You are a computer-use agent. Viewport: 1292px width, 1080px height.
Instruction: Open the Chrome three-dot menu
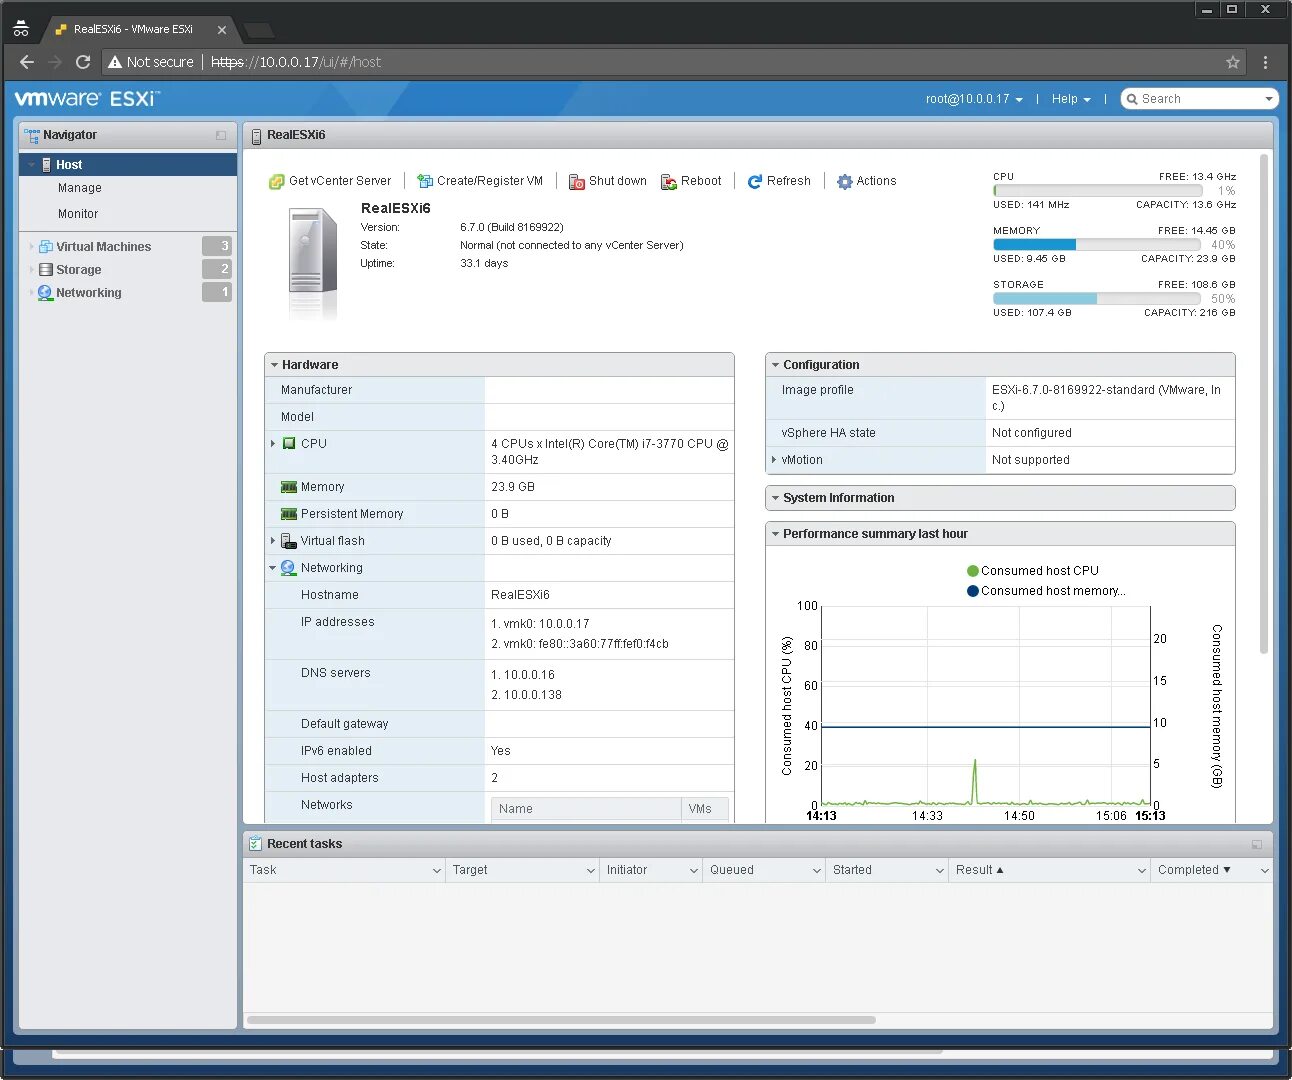pos(1266,62)
